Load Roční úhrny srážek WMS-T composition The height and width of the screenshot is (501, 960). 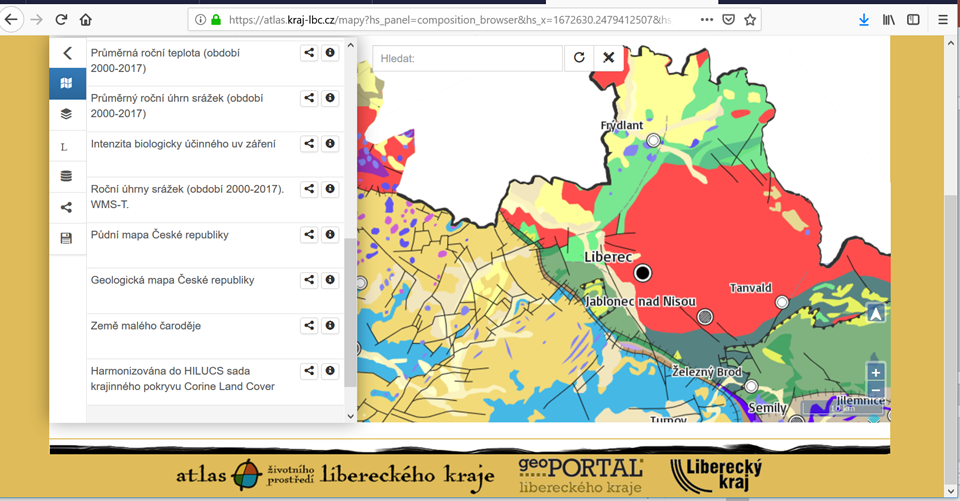point(187,197)
